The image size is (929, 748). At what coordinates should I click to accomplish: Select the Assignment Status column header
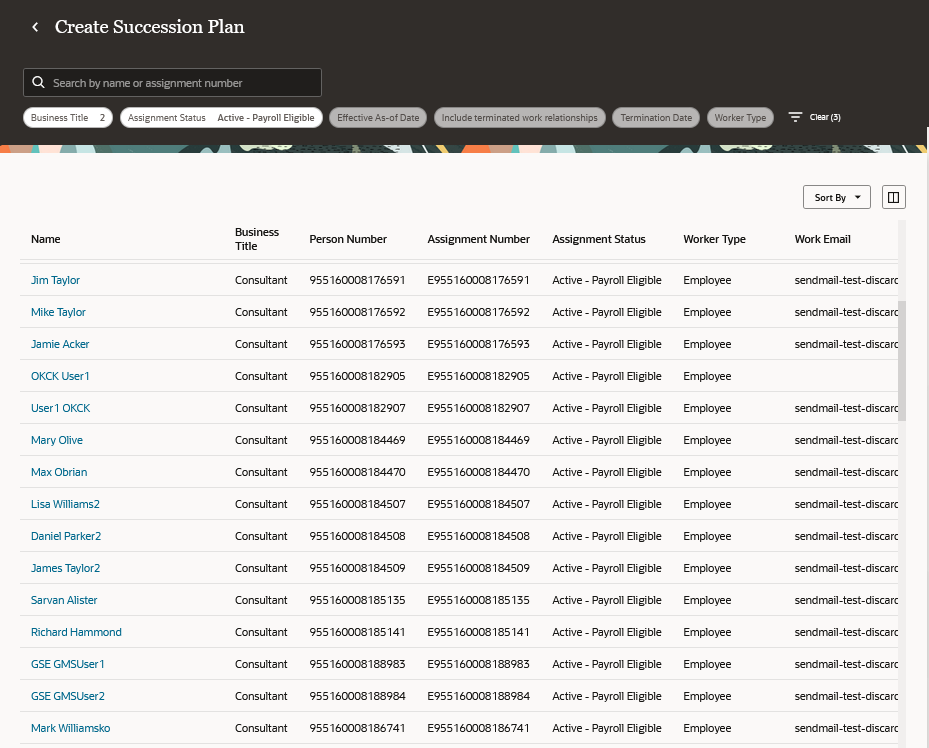click(x=598, y=239)
